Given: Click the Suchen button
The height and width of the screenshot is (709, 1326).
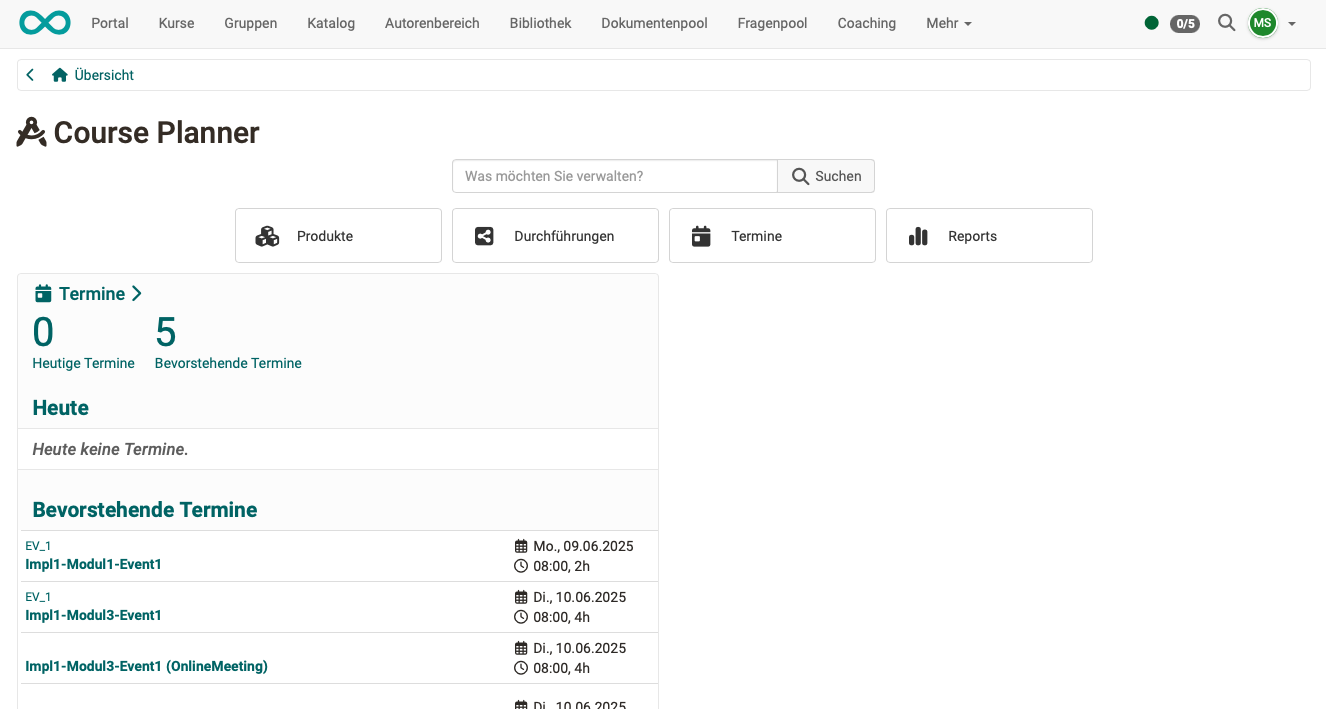Looking at the screenshot, I should point(826,175).
